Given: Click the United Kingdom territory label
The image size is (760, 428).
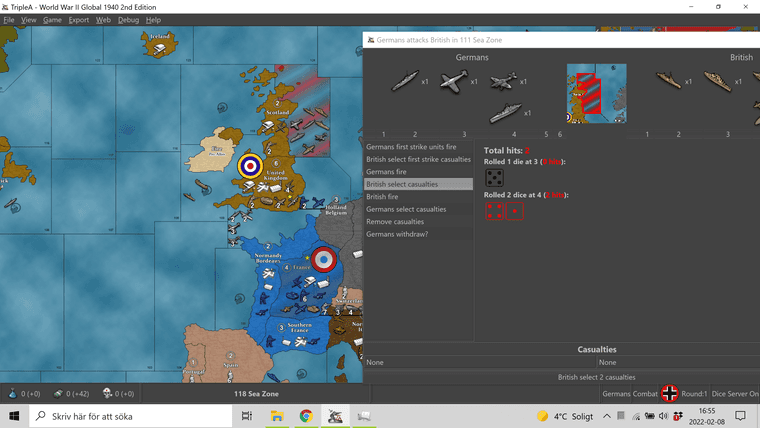Looking at the screenshot, I should tap(275, 175).
